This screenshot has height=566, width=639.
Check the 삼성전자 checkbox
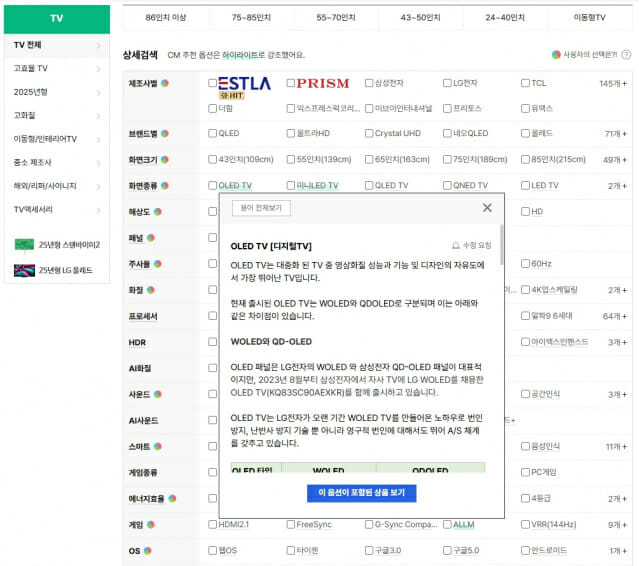coord(369,83)
